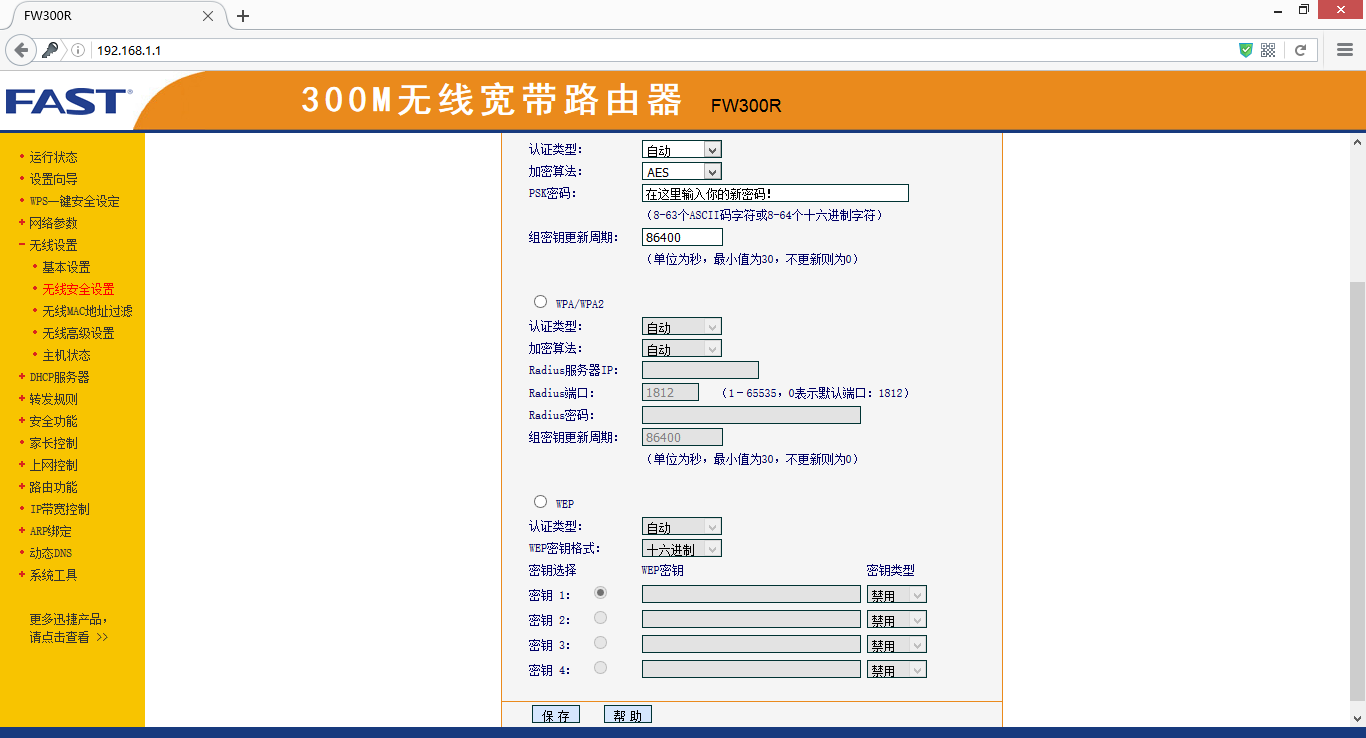
Task: Open the 认证类型 dropdown above the AES field
Action: 681,150
